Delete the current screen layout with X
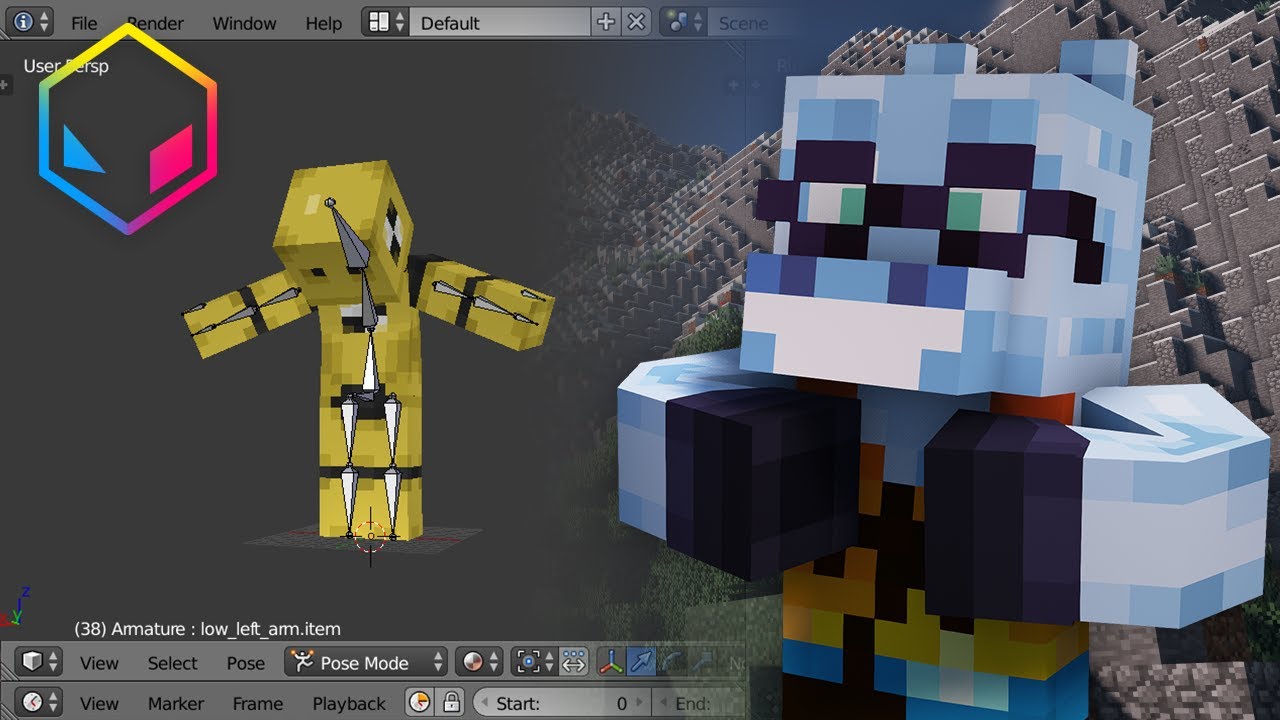Screen dimensions: 1280x720 click(637, 22)
